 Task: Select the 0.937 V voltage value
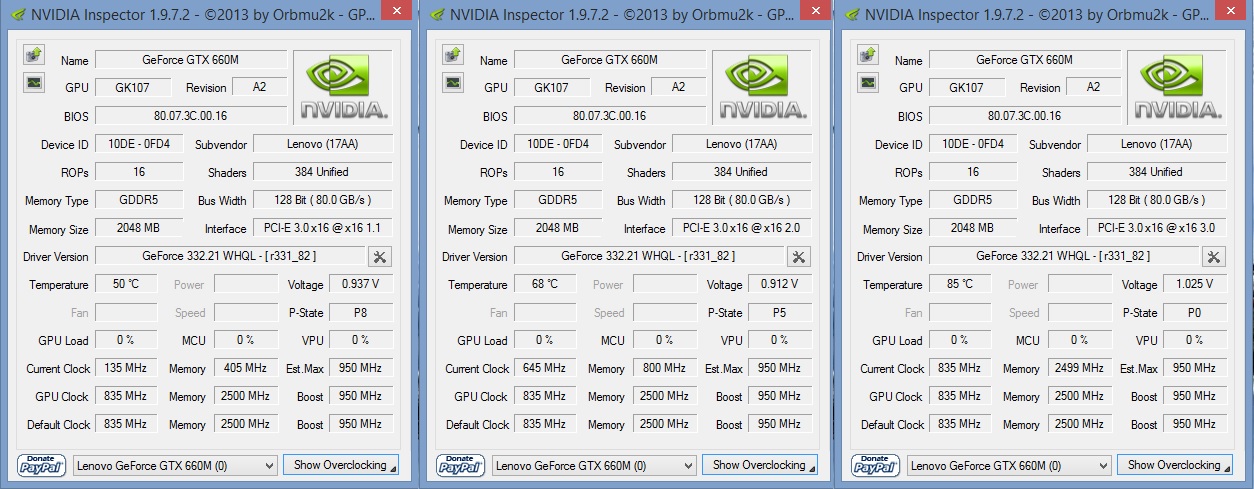[x=361, y=285]
